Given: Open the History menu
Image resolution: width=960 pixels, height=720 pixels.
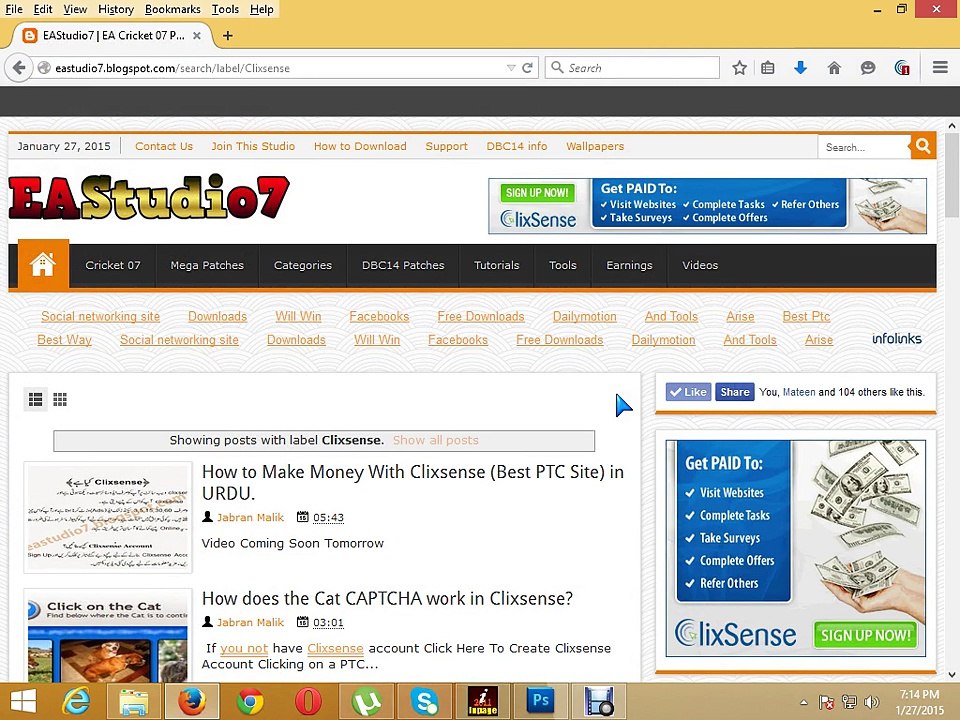Looking at the screenshot, I should pyautogui.click(x=116, y=9).
